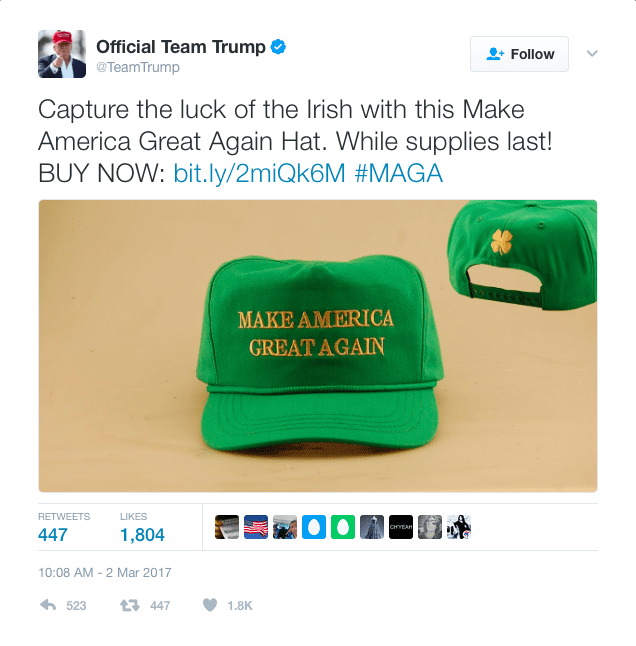Click the blue egg avatar liker
Screen dimensions: 636x646
click(x=314, y=527)
